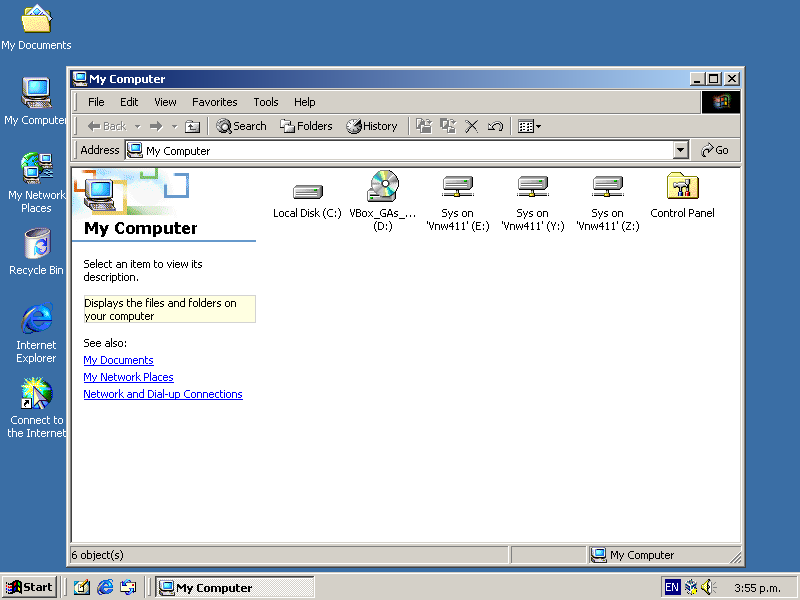This screenshot has height=600, width=800.
Task: Follow Network and Dial-up Connections link
Action: click(163, 394)
